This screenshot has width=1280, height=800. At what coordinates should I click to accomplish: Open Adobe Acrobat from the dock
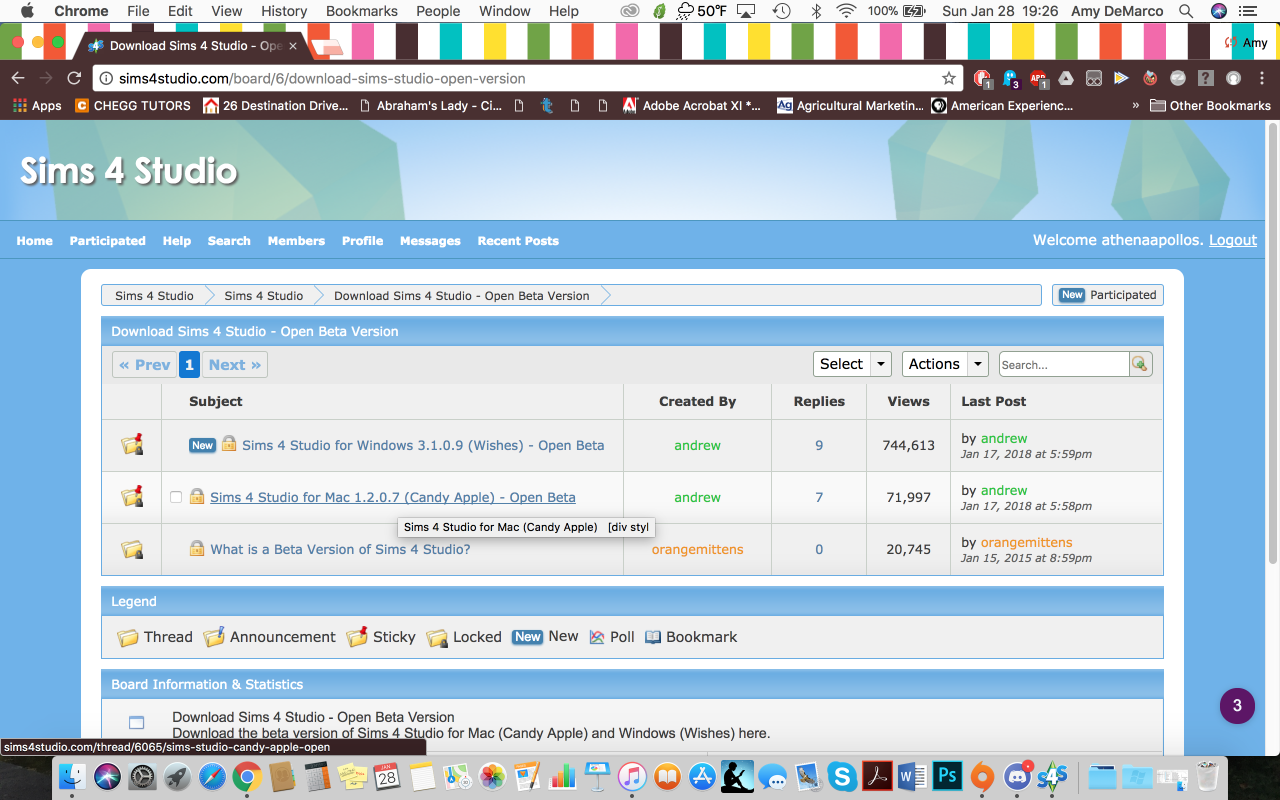[877, 775]
